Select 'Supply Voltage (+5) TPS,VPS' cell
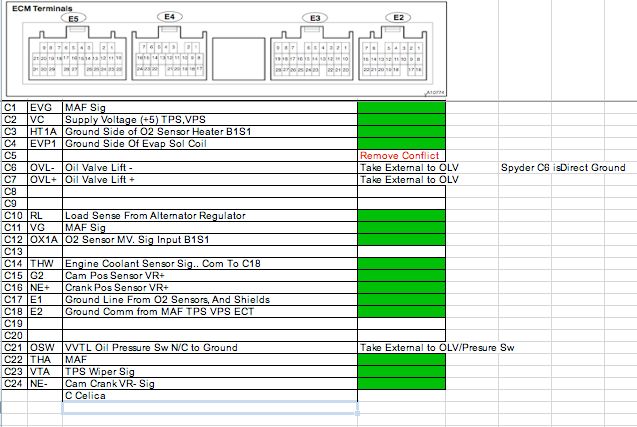The width and height of the screenshot is (637, 427). pos(210,119)
